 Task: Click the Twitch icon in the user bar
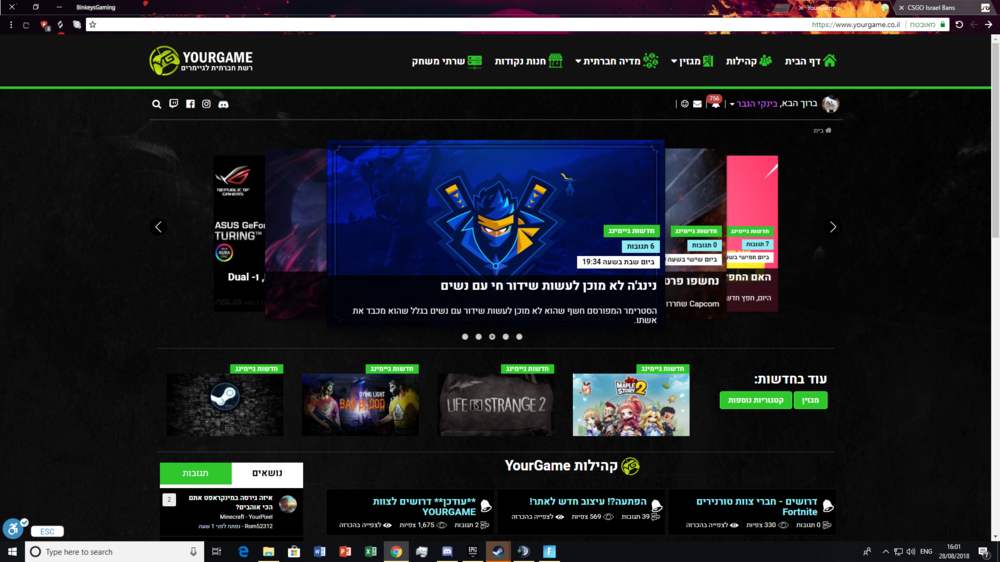(x=174, y=104)
